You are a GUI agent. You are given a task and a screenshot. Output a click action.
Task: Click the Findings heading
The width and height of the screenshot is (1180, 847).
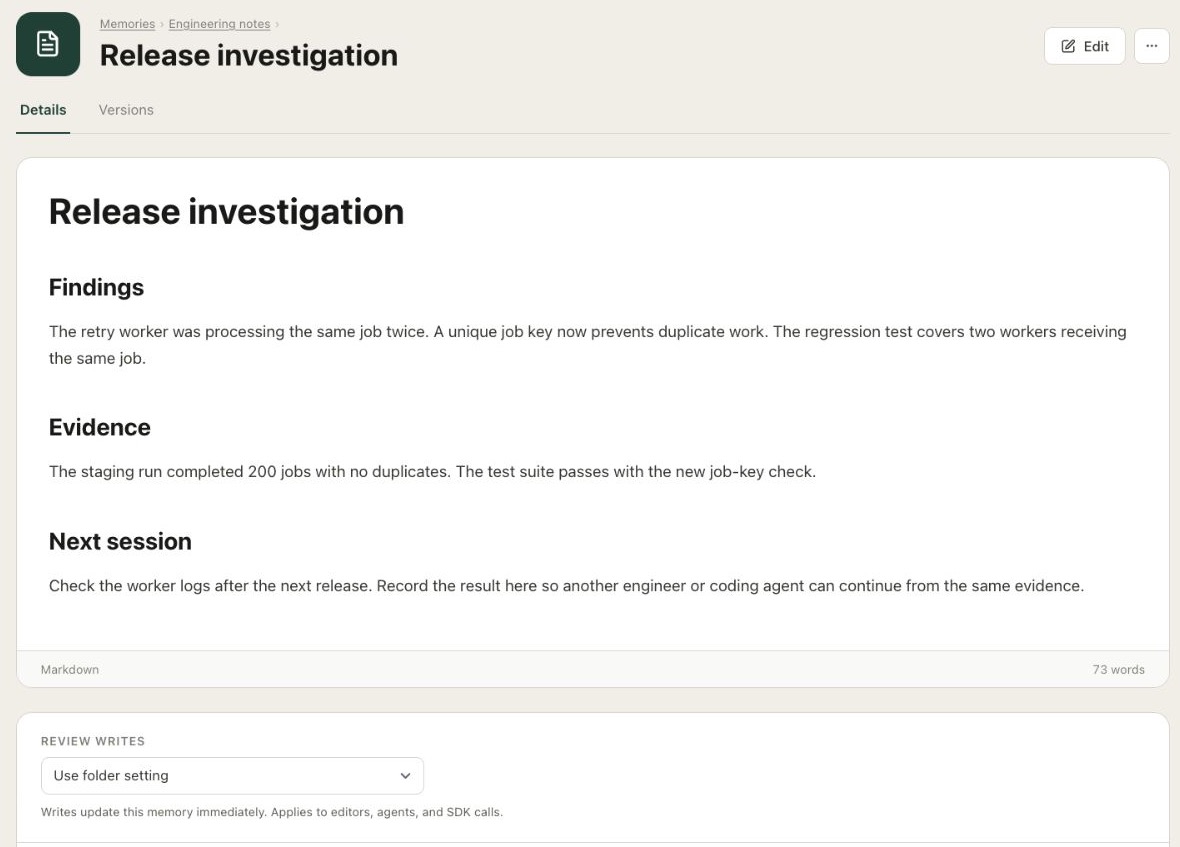pyautogui.click(x=96, y=287)
